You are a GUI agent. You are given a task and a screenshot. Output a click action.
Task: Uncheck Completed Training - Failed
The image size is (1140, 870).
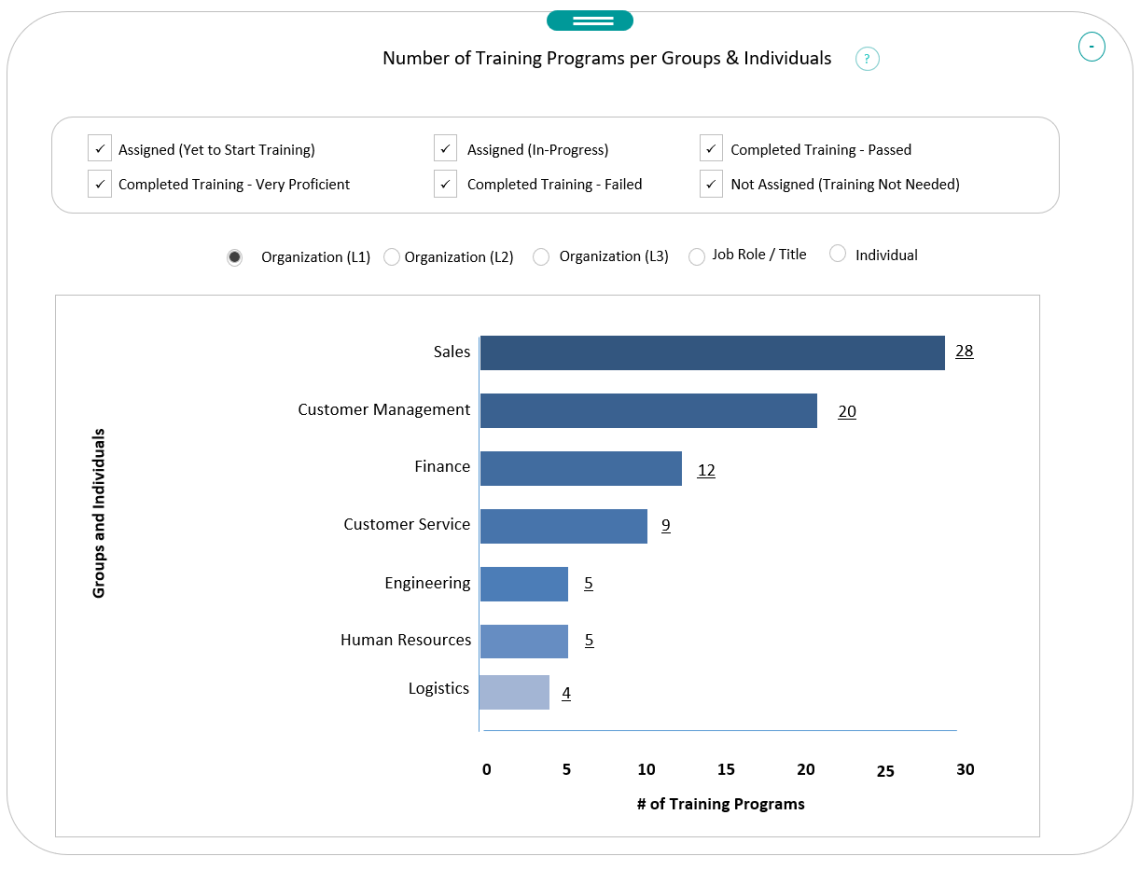click(445, 184)
